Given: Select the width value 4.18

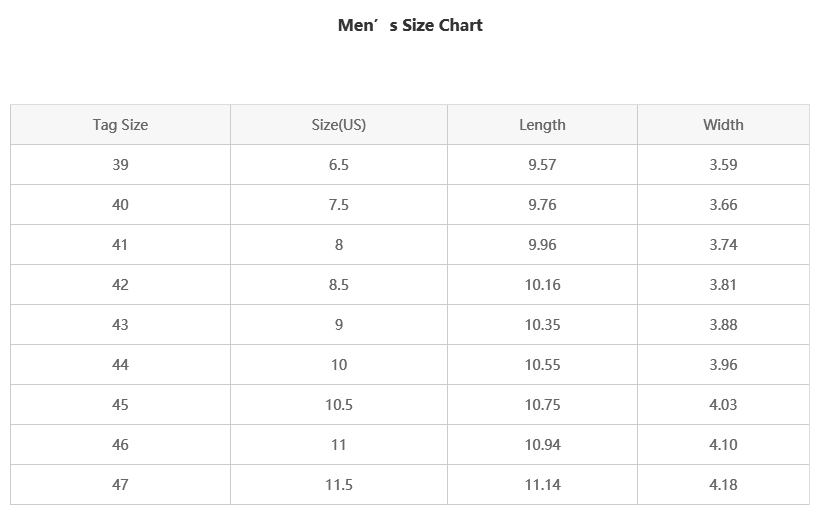Looking at the screenshot, I should (x=723, y=485).
